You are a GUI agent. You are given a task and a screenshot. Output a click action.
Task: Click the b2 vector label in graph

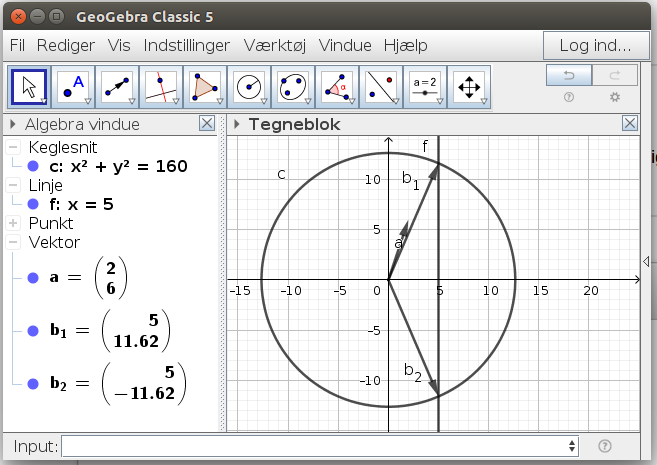tap(413, 372)
